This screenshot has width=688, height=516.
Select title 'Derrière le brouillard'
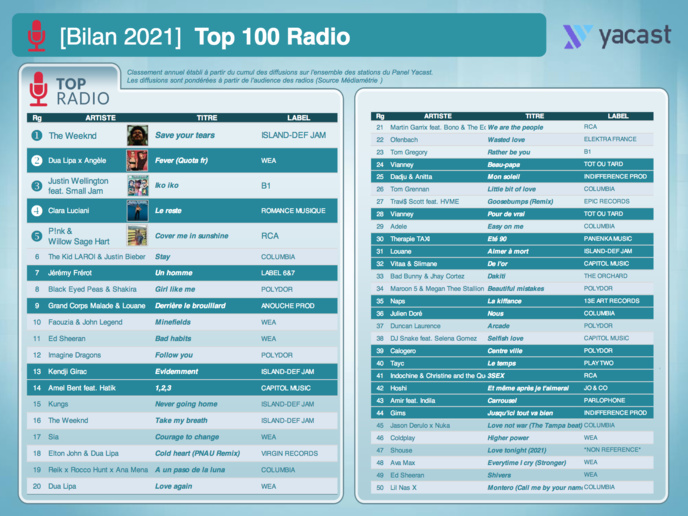[x=190, y=306]
